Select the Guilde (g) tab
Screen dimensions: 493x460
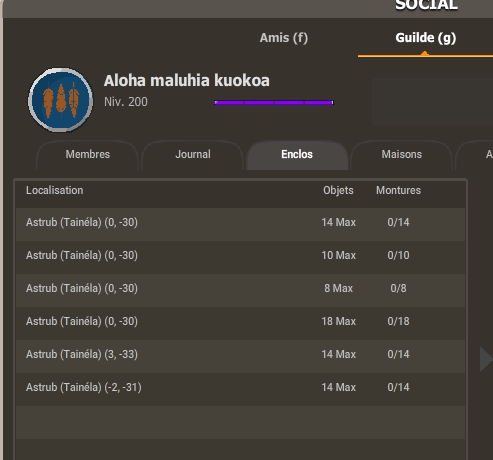(425, 38)
